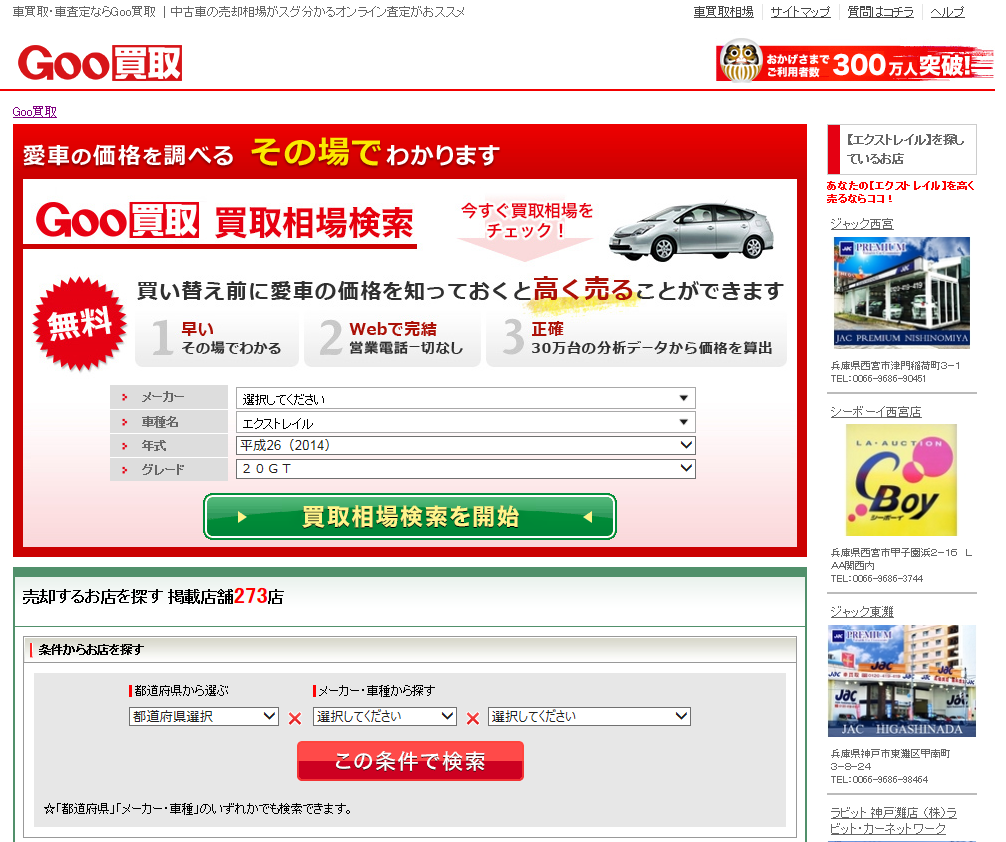Open the ヘルプ link
Screen dimensions: 1006x842
[947, 12]
